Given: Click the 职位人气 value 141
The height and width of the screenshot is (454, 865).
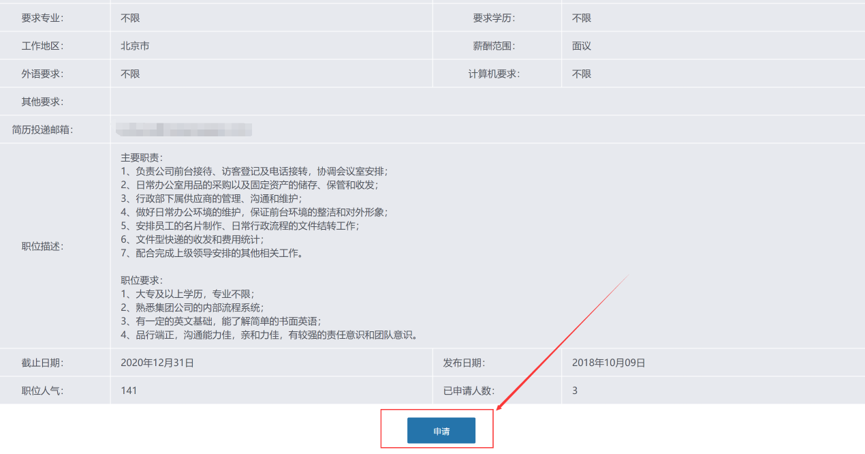Looking at the screenshot, I should [x=128, y=391].
